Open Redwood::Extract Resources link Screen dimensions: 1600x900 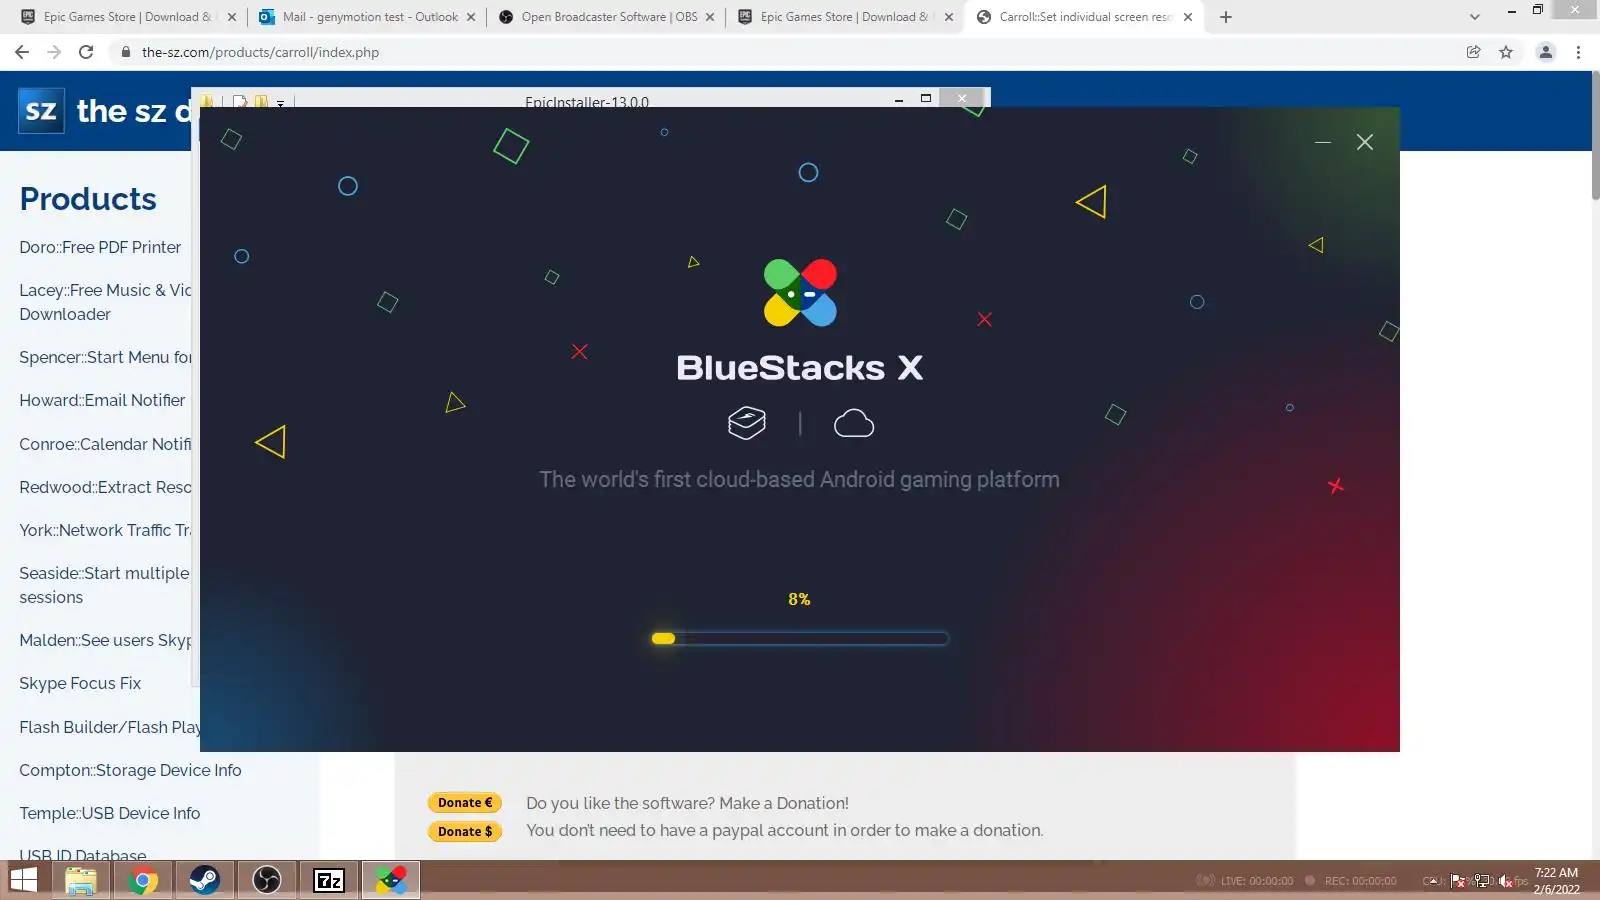105,487
